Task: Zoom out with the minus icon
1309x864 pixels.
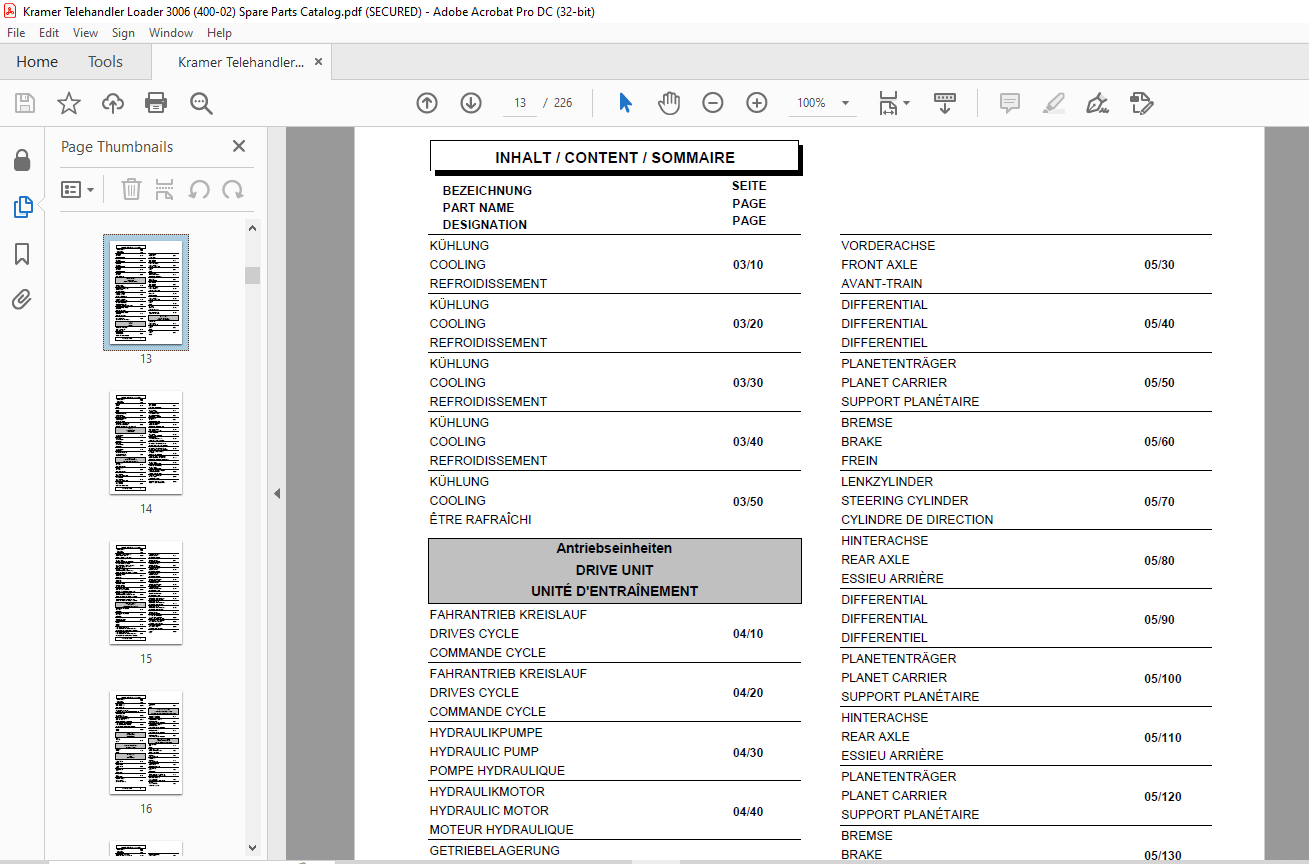Action: 713,103
